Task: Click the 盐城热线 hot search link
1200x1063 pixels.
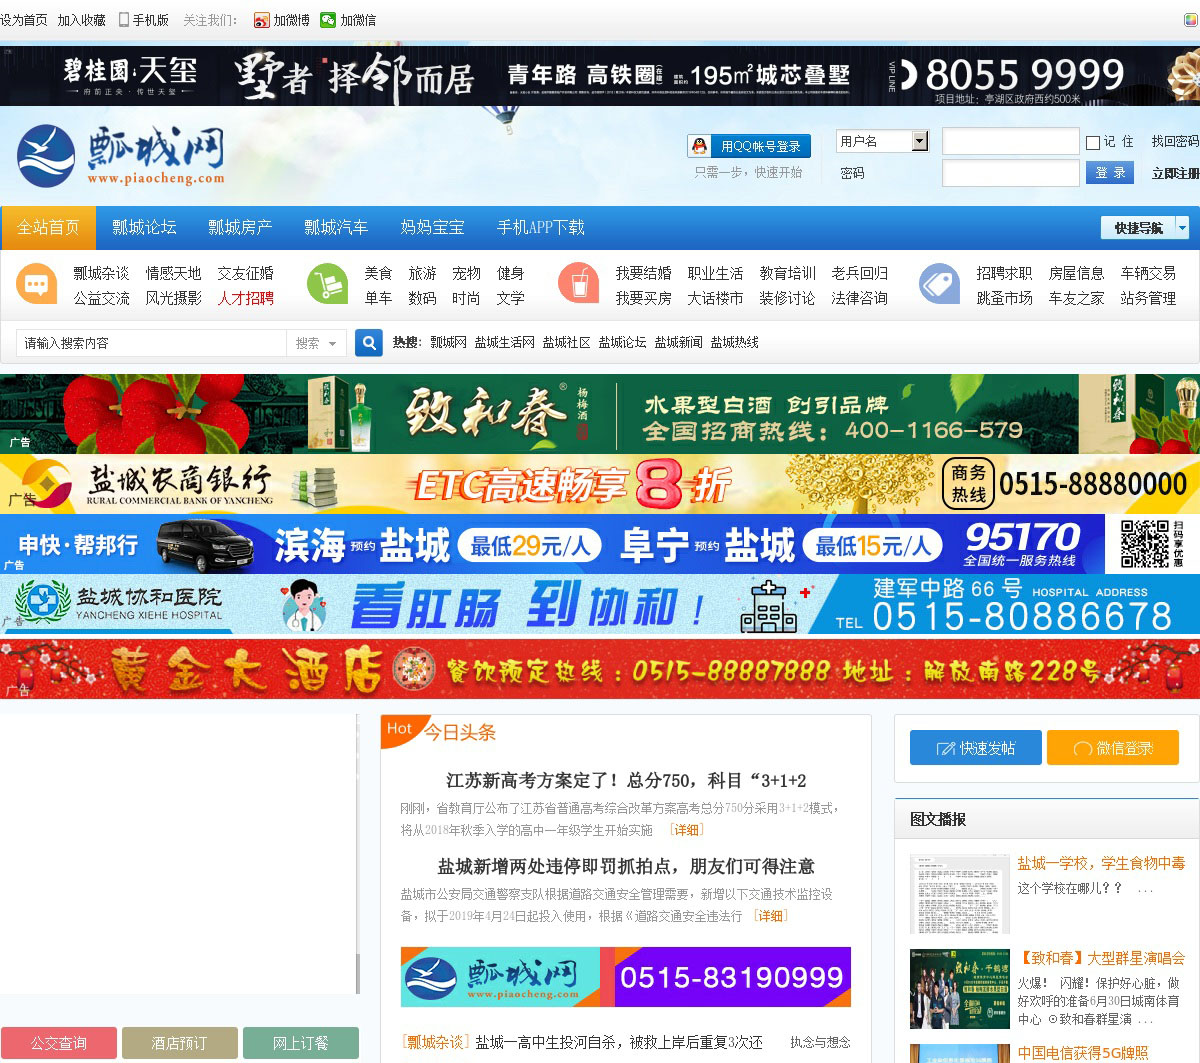Action: [734, 342]
